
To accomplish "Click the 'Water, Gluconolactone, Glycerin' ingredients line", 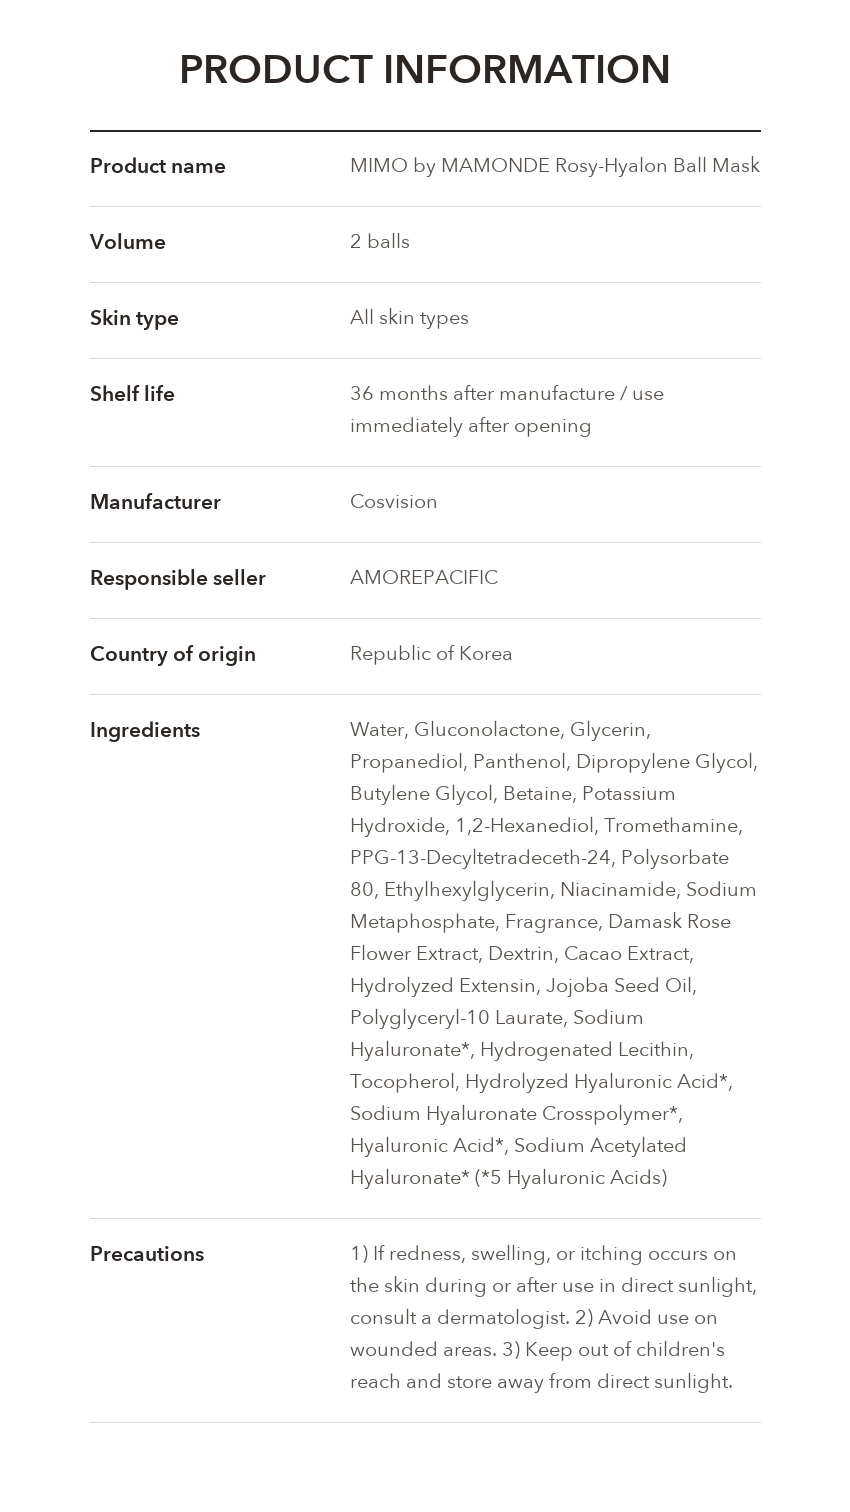I will (500, 729).
